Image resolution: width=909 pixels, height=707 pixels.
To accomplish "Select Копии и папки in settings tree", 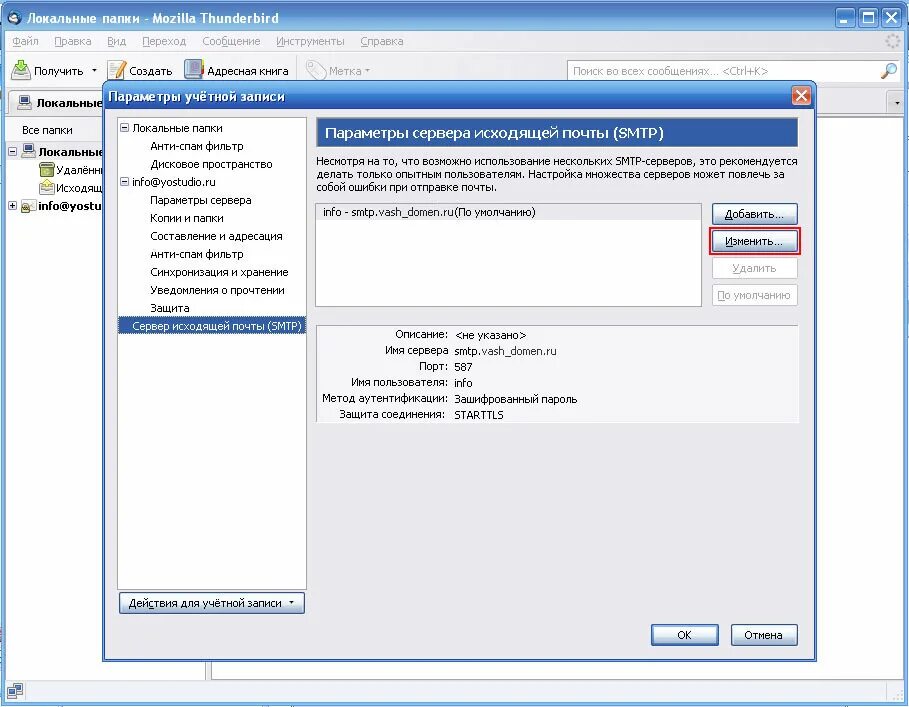I will click(x=187, y=218).
